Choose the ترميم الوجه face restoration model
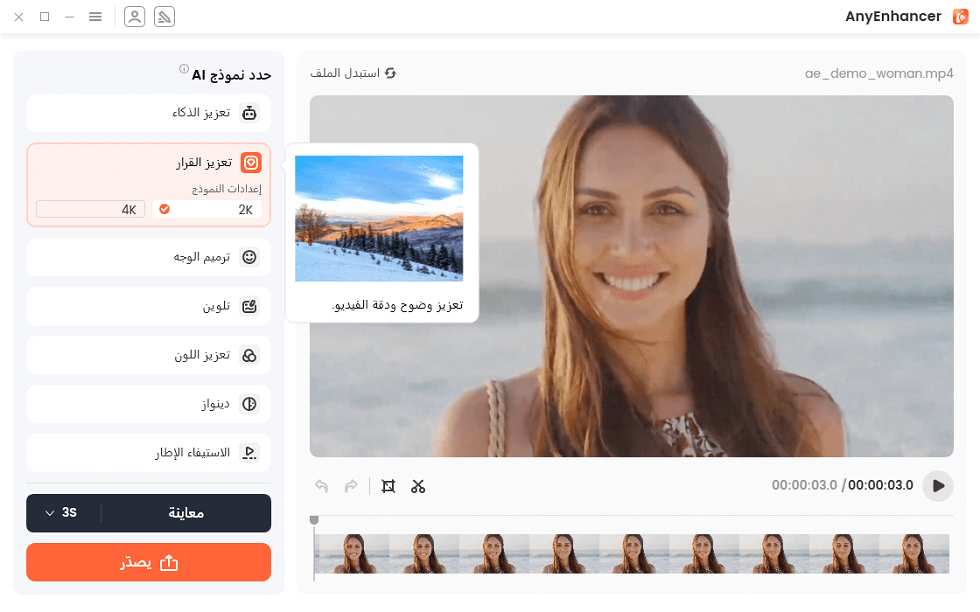 point(148,257)
